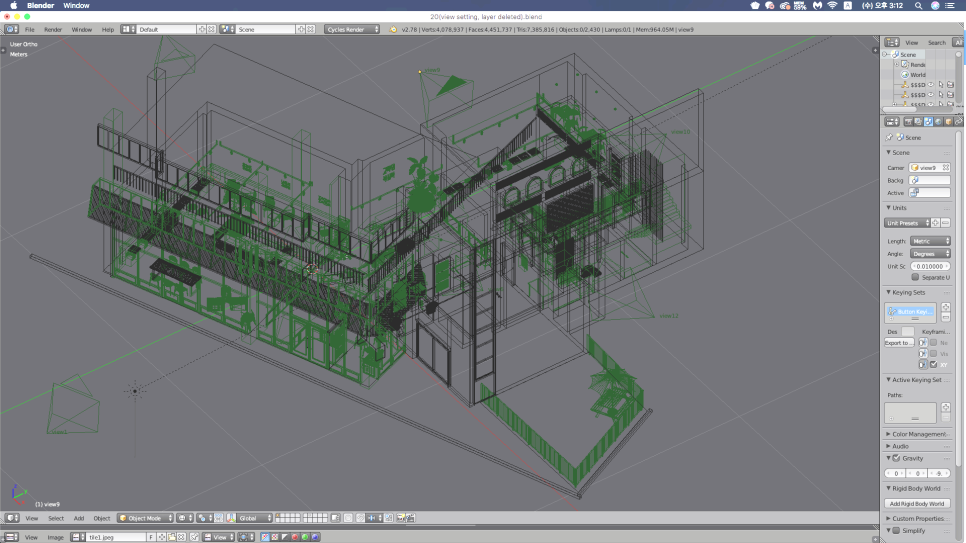Click the Add Rigid Body World button

pos(917,503)
